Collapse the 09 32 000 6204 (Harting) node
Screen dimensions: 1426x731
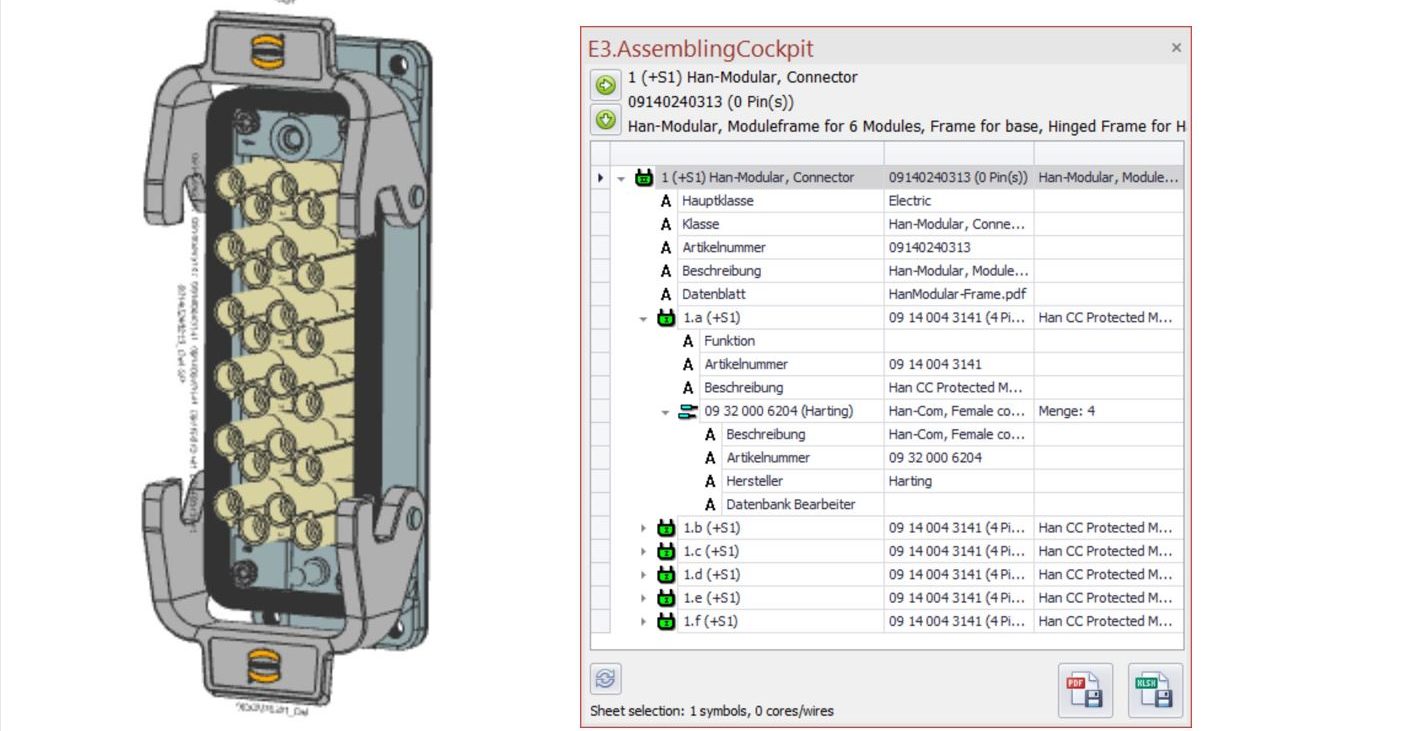(x=665, y=411)
